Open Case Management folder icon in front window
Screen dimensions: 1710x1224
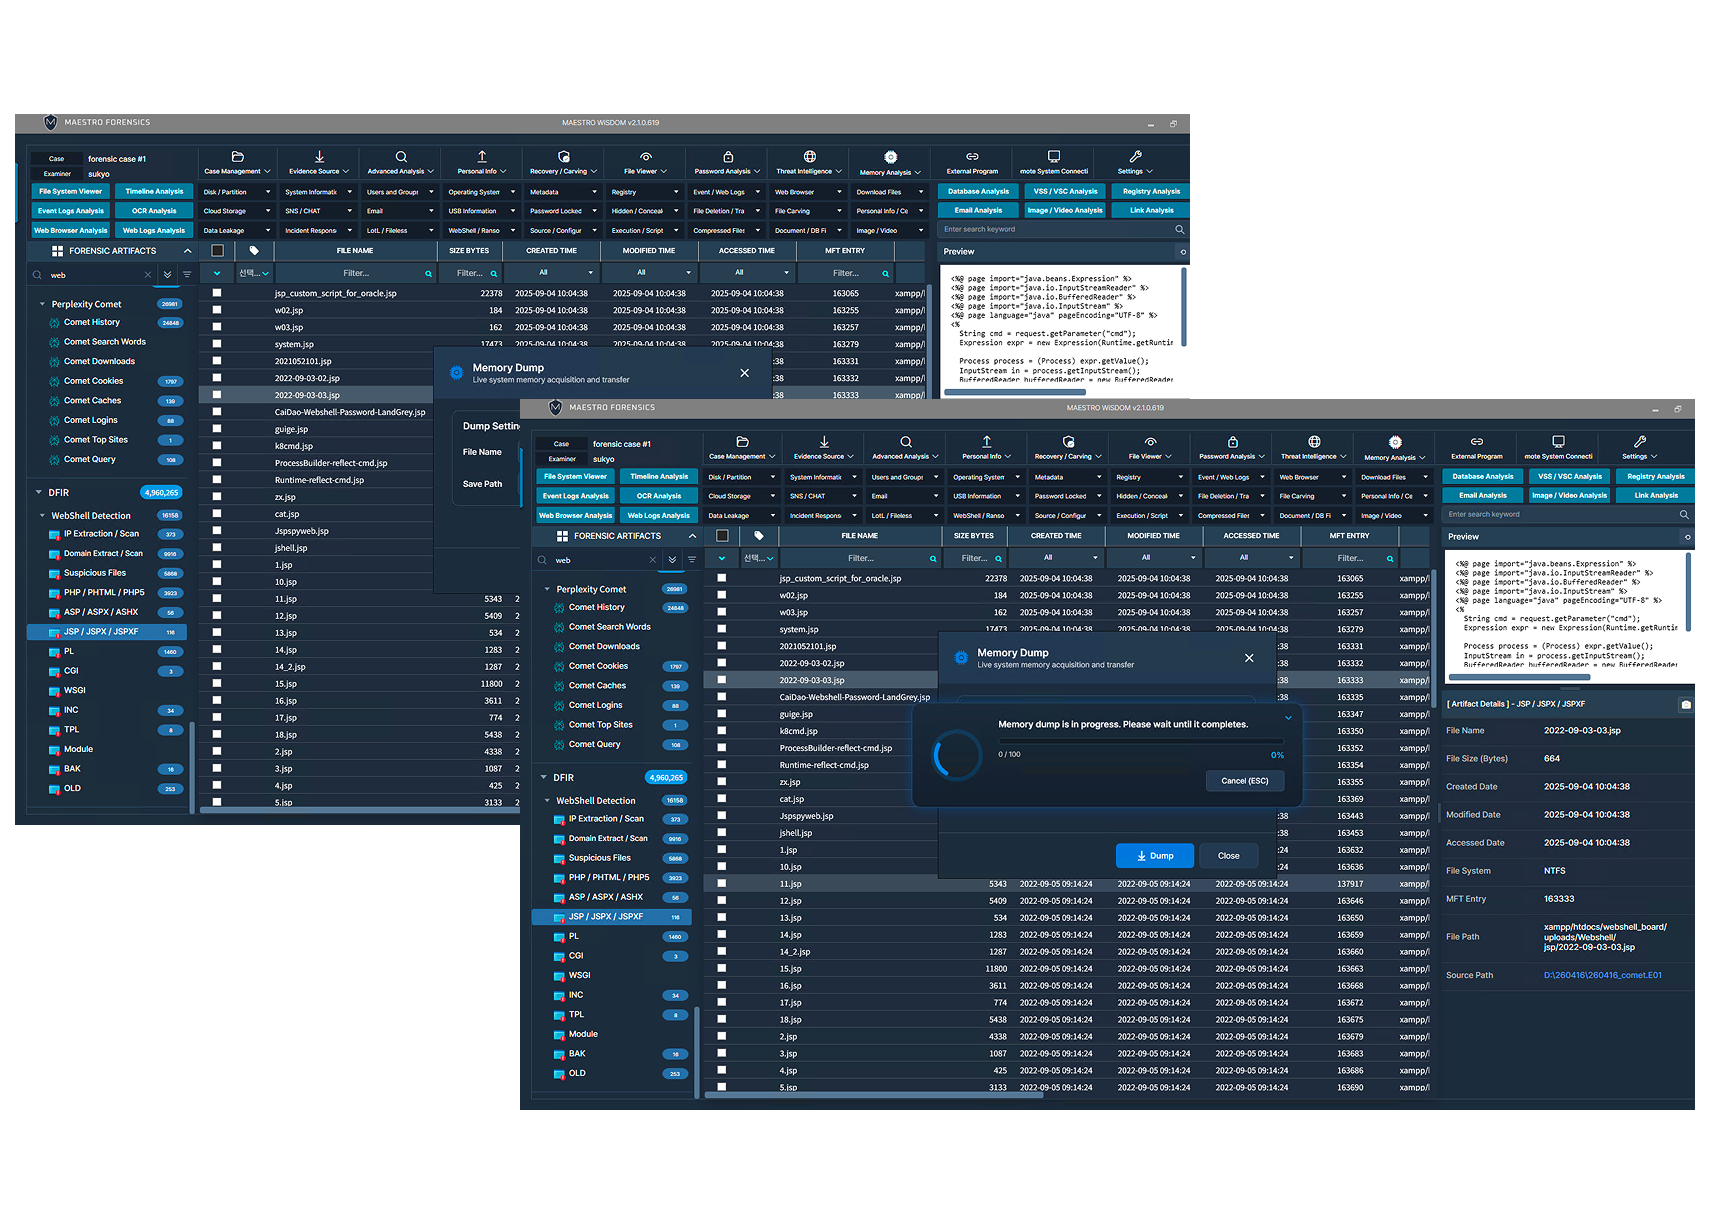[x=742, y=442]
